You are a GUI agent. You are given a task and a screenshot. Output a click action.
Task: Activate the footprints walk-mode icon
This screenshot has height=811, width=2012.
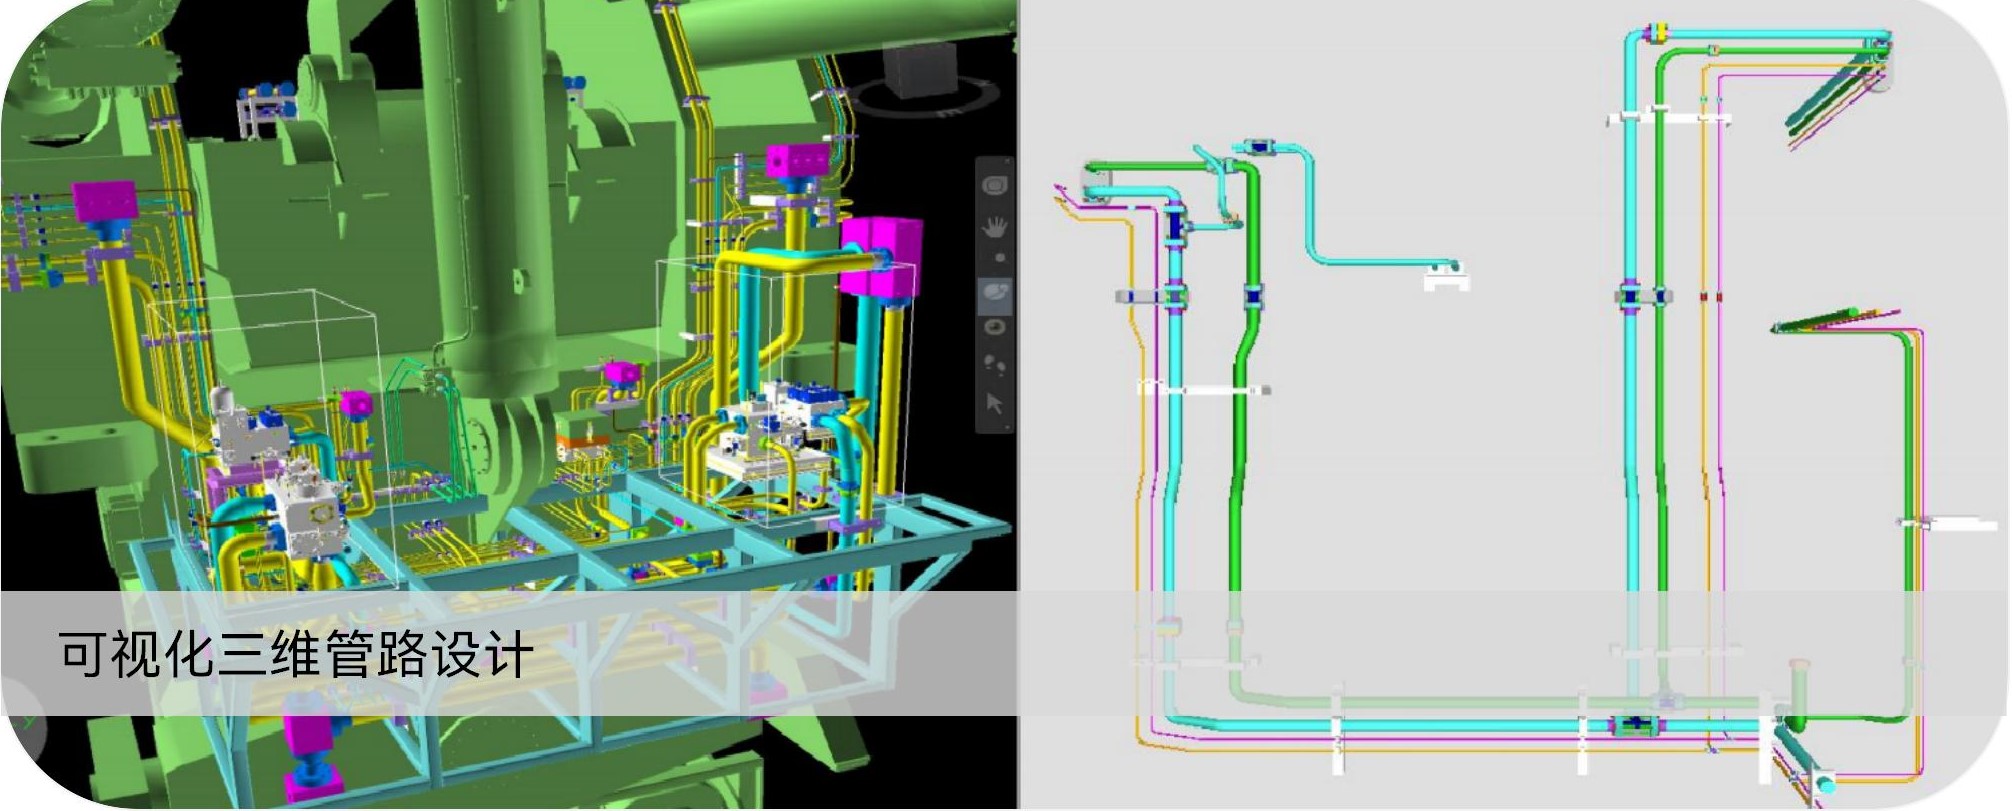994,364
